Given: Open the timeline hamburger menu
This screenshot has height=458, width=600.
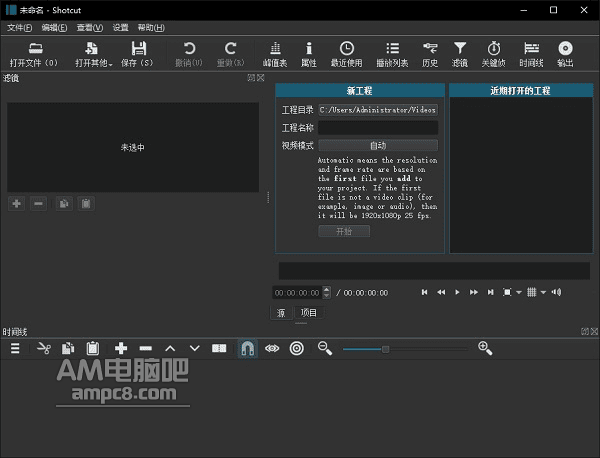Looking at the screenshot, I should tap(15, 348).
